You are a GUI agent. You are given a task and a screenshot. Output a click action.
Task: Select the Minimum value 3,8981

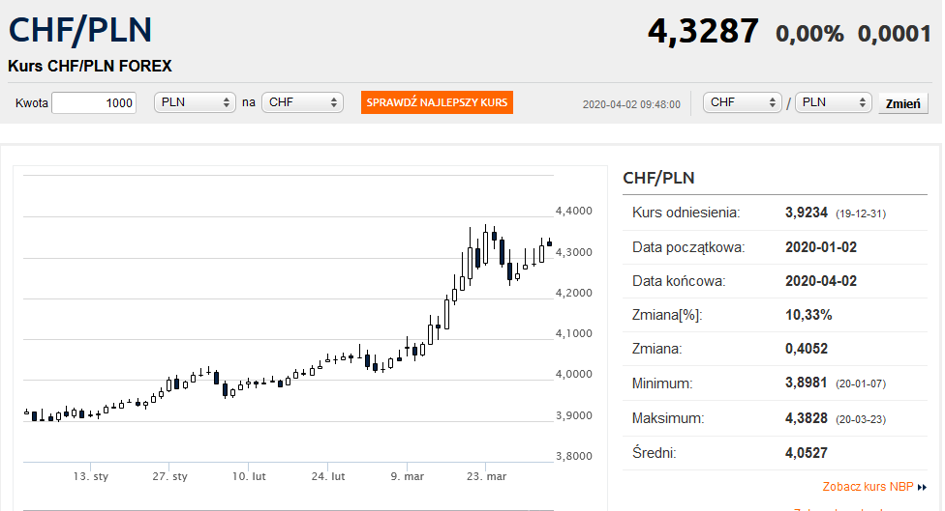(807, 383)
